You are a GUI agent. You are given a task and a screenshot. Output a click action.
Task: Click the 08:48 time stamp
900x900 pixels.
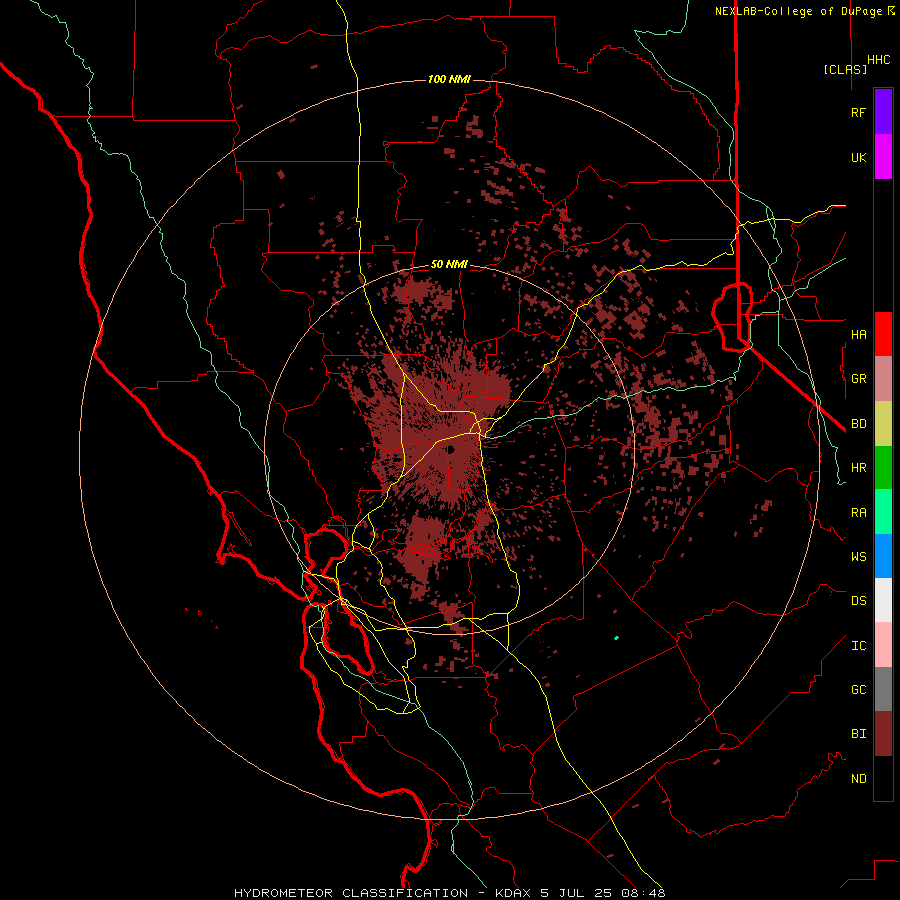pos(643,893)
